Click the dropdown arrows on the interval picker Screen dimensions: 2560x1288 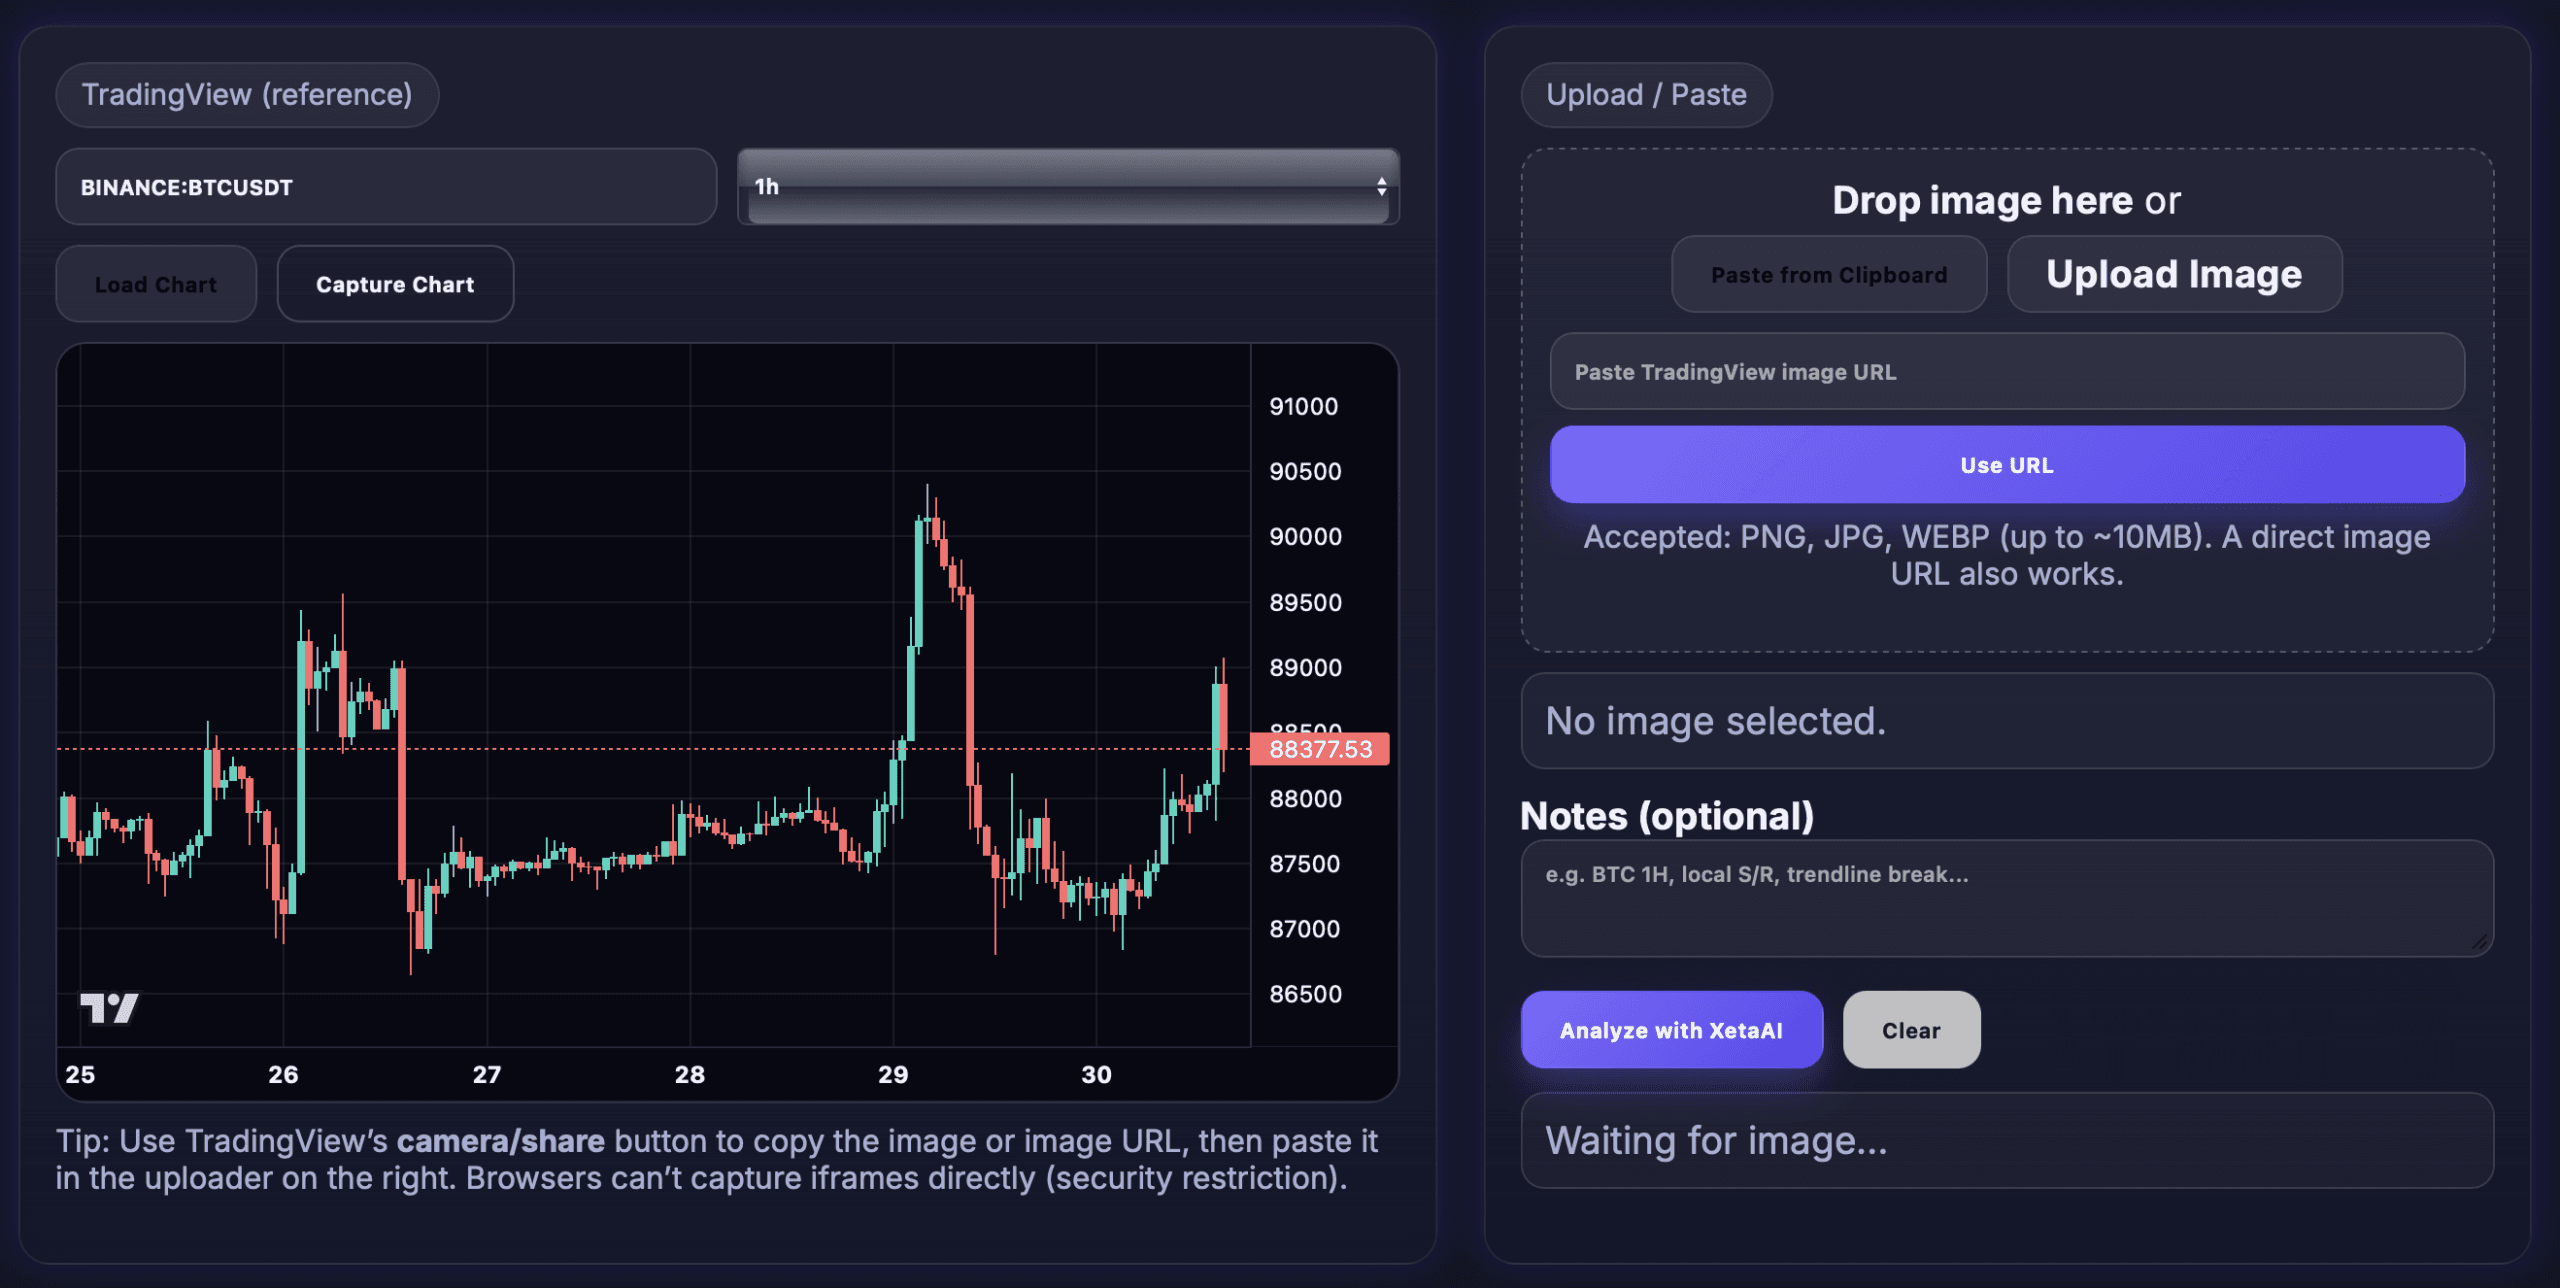1381,186
